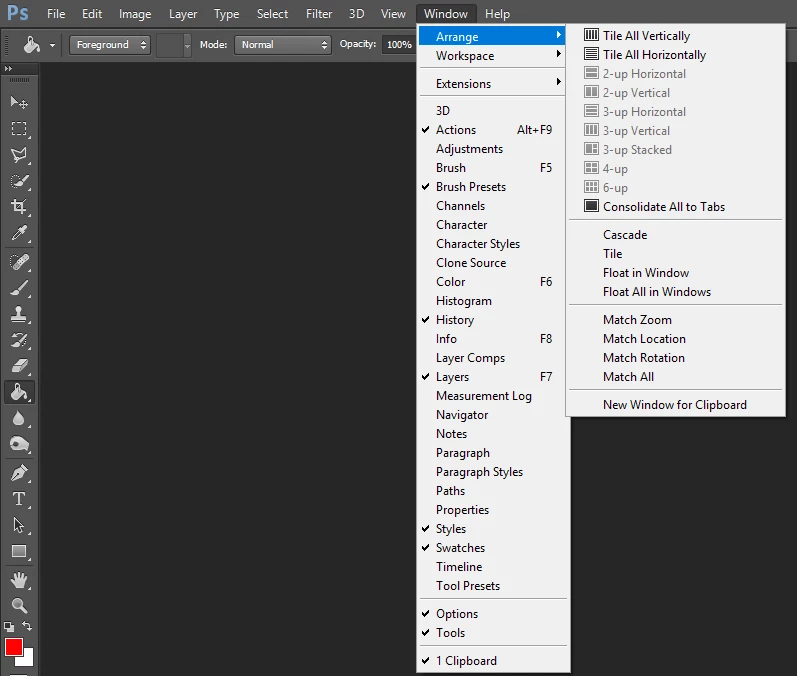
Task: Click the Photoshop Ps logo
Action: tap(18, 13)
